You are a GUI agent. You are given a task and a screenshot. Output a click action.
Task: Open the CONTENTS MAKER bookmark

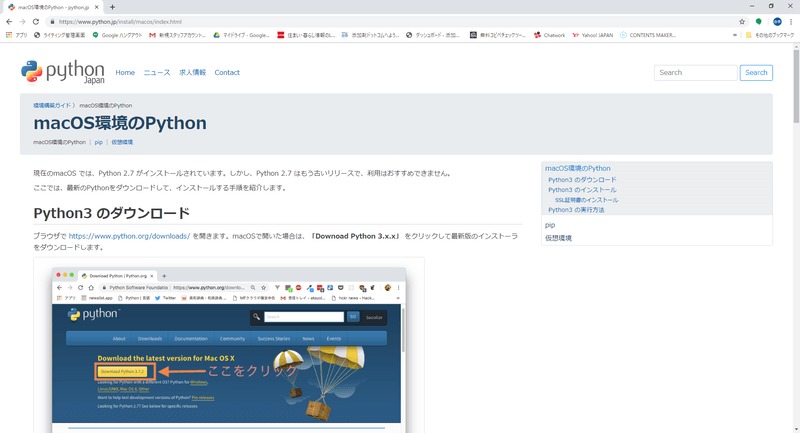pyautogui.click(x=648, y=35)
